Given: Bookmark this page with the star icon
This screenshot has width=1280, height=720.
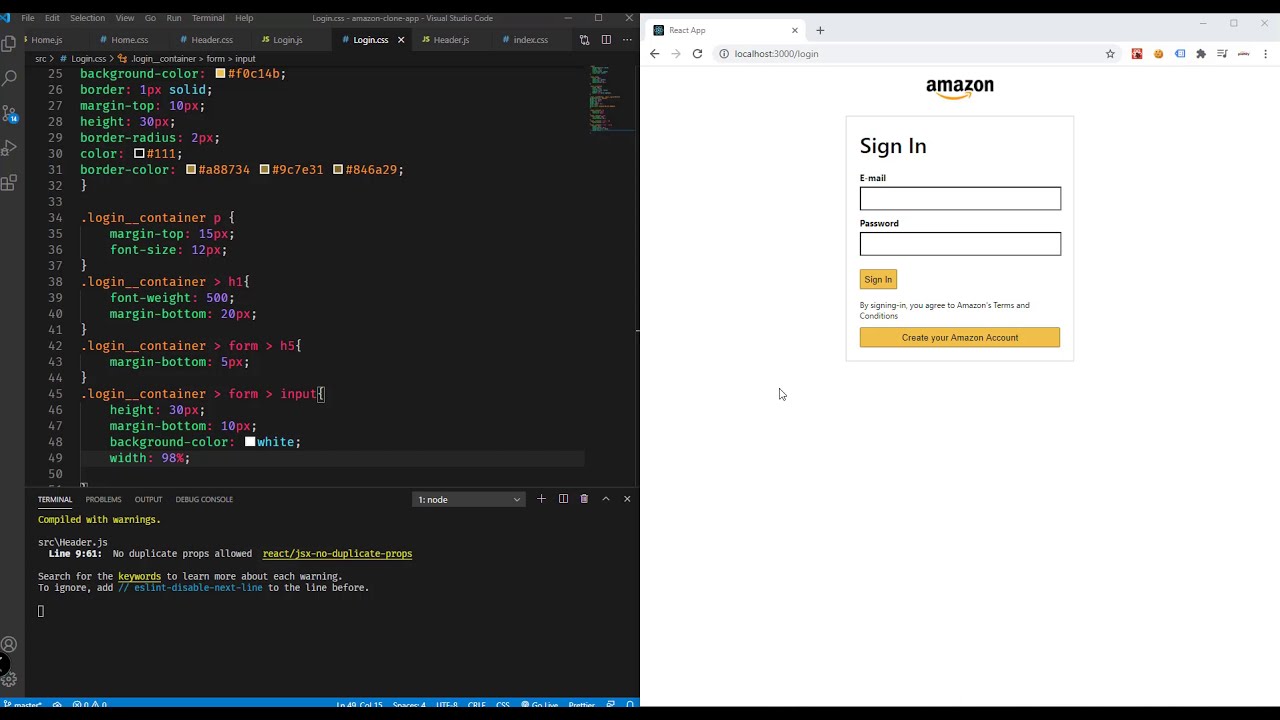Looking at the screenshot, I should [x=1110, y=54].
